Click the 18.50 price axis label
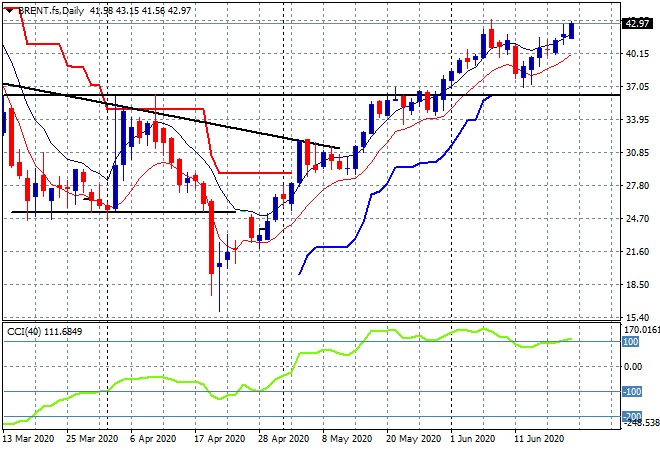Screen dimensions: 660x450 click(x=637, y=285)
